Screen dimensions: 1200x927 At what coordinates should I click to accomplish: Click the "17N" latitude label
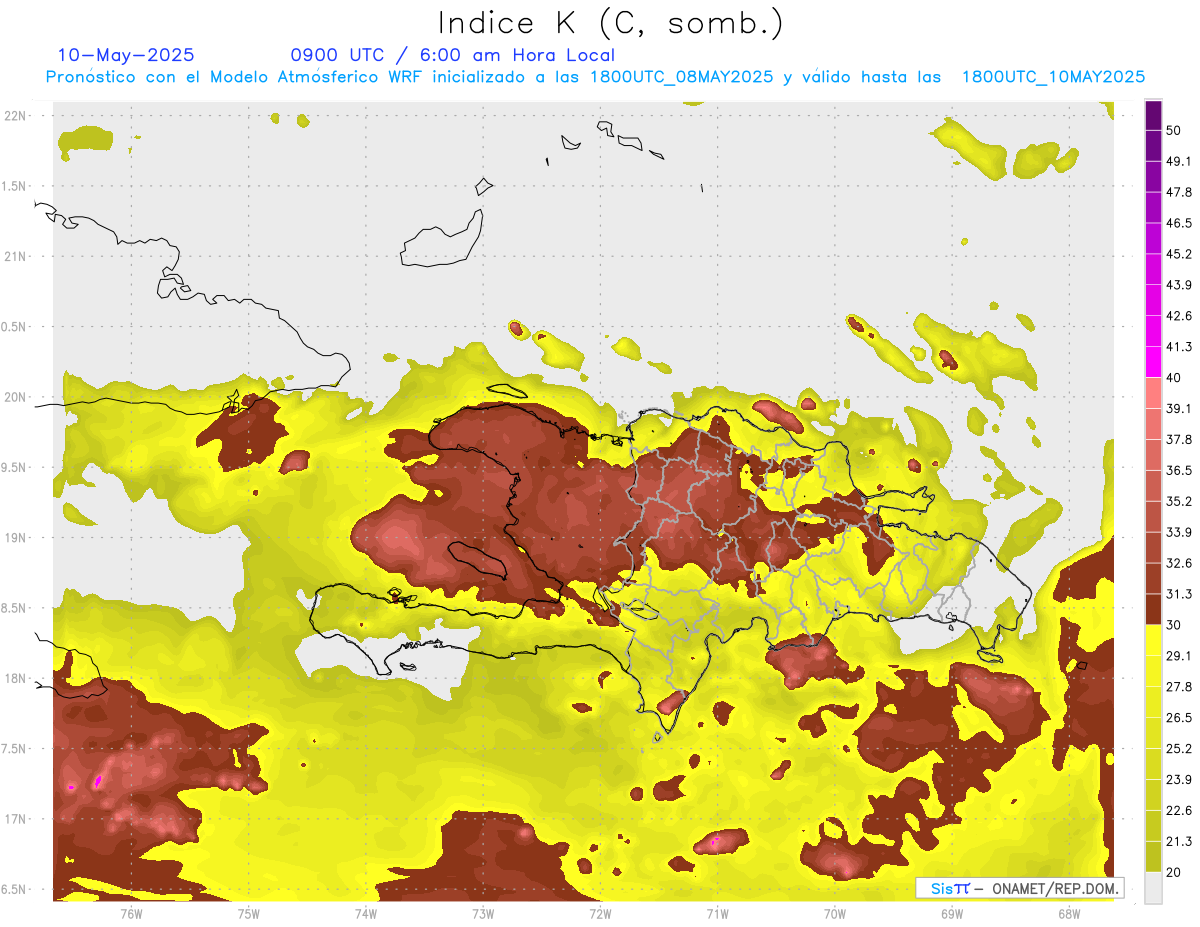15,819
